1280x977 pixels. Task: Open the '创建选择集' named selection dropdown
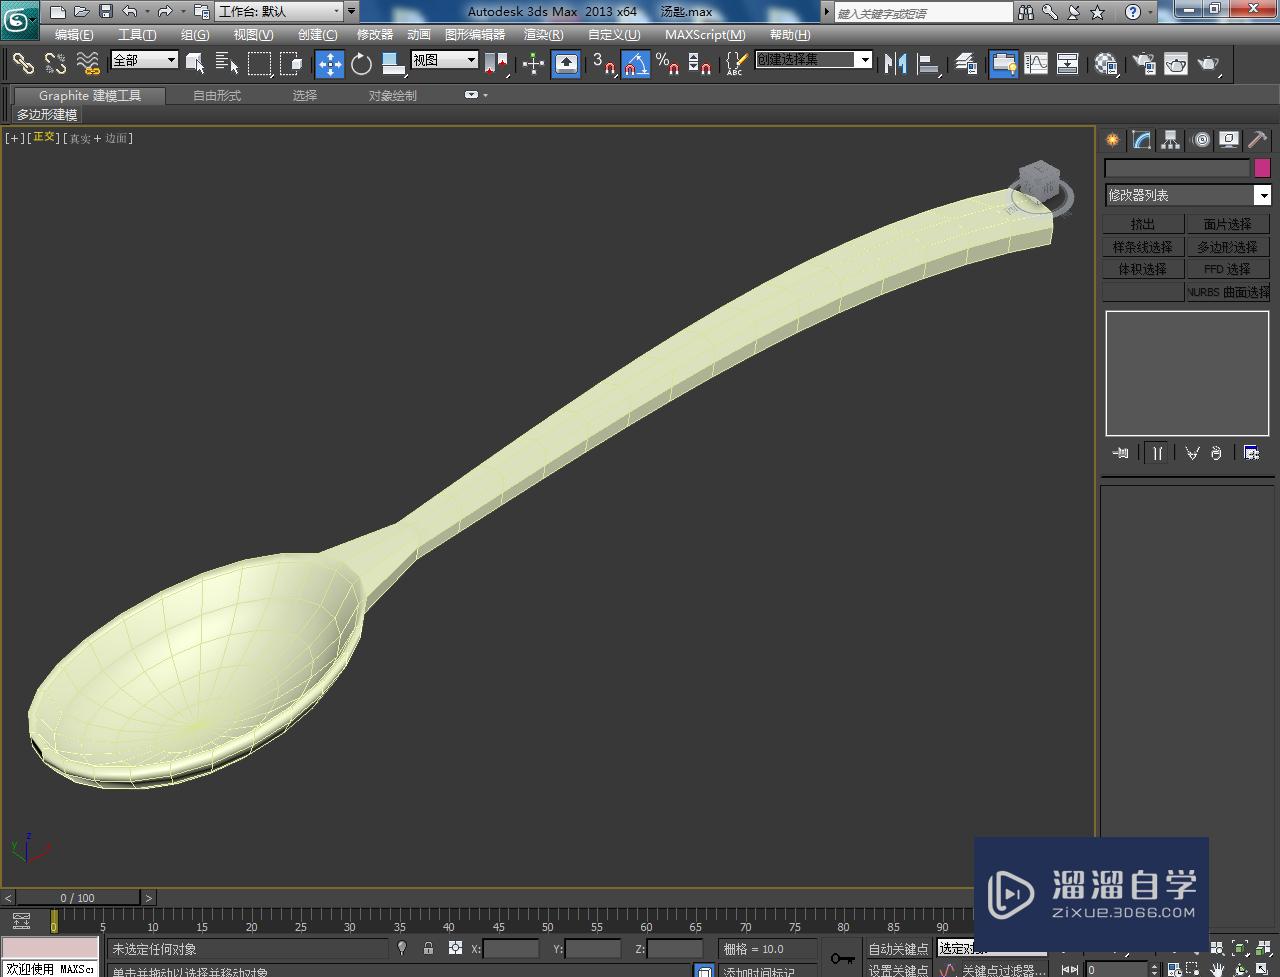813,60
